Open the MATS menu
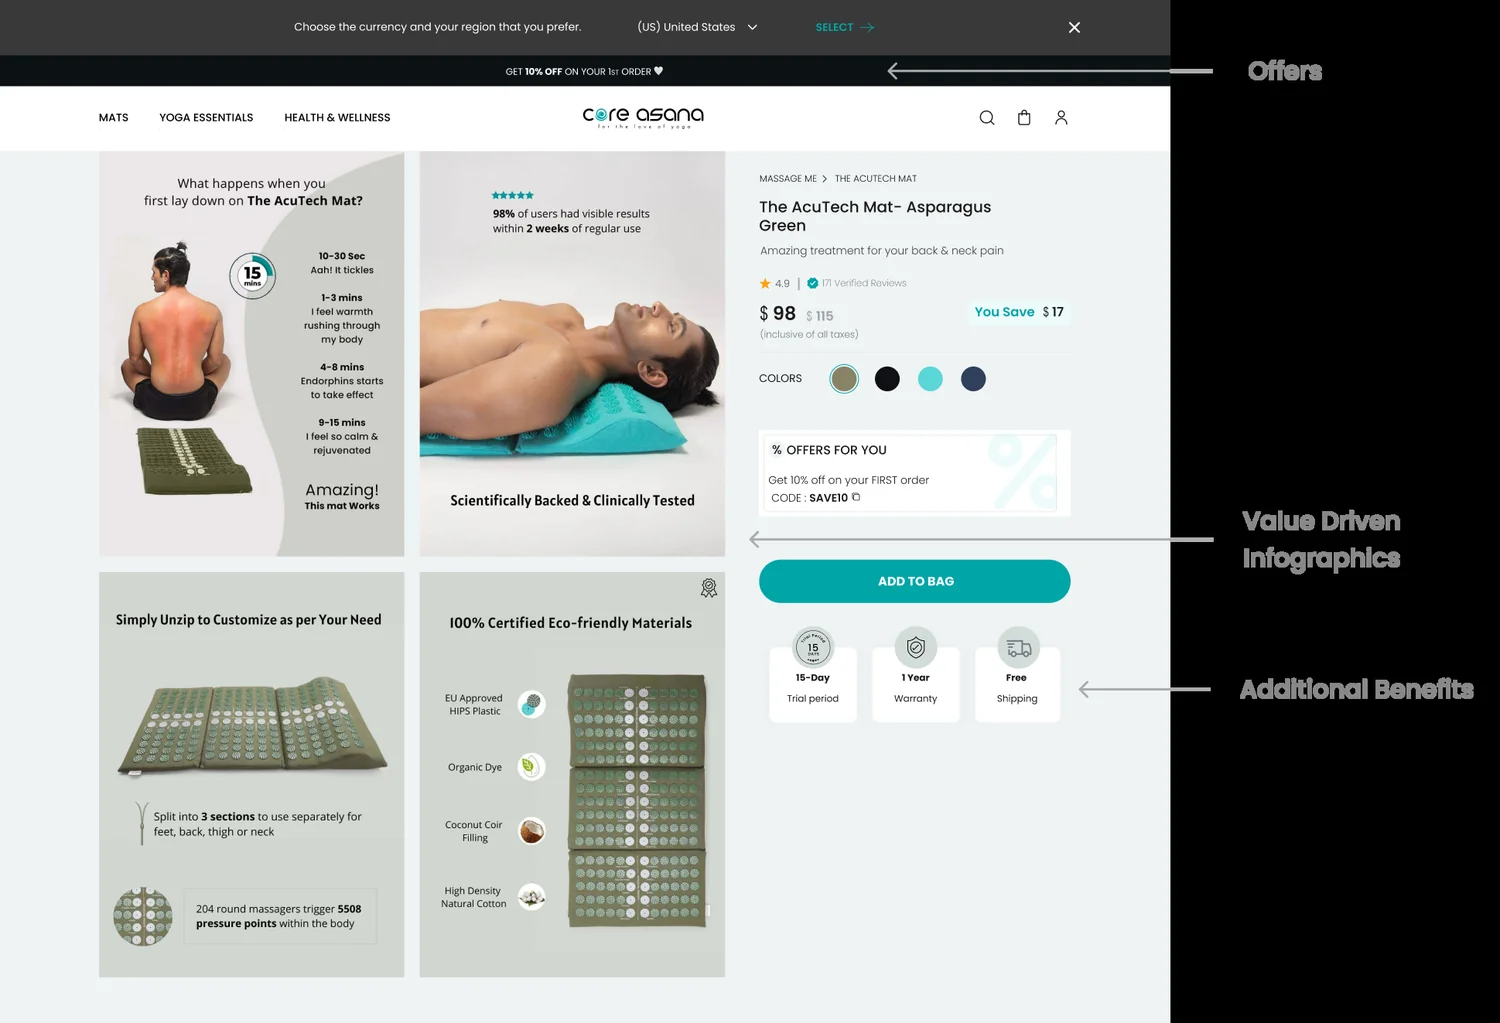Viewport: 1500px width, 1023px height. pyautogui.click(x=114, y=118)
